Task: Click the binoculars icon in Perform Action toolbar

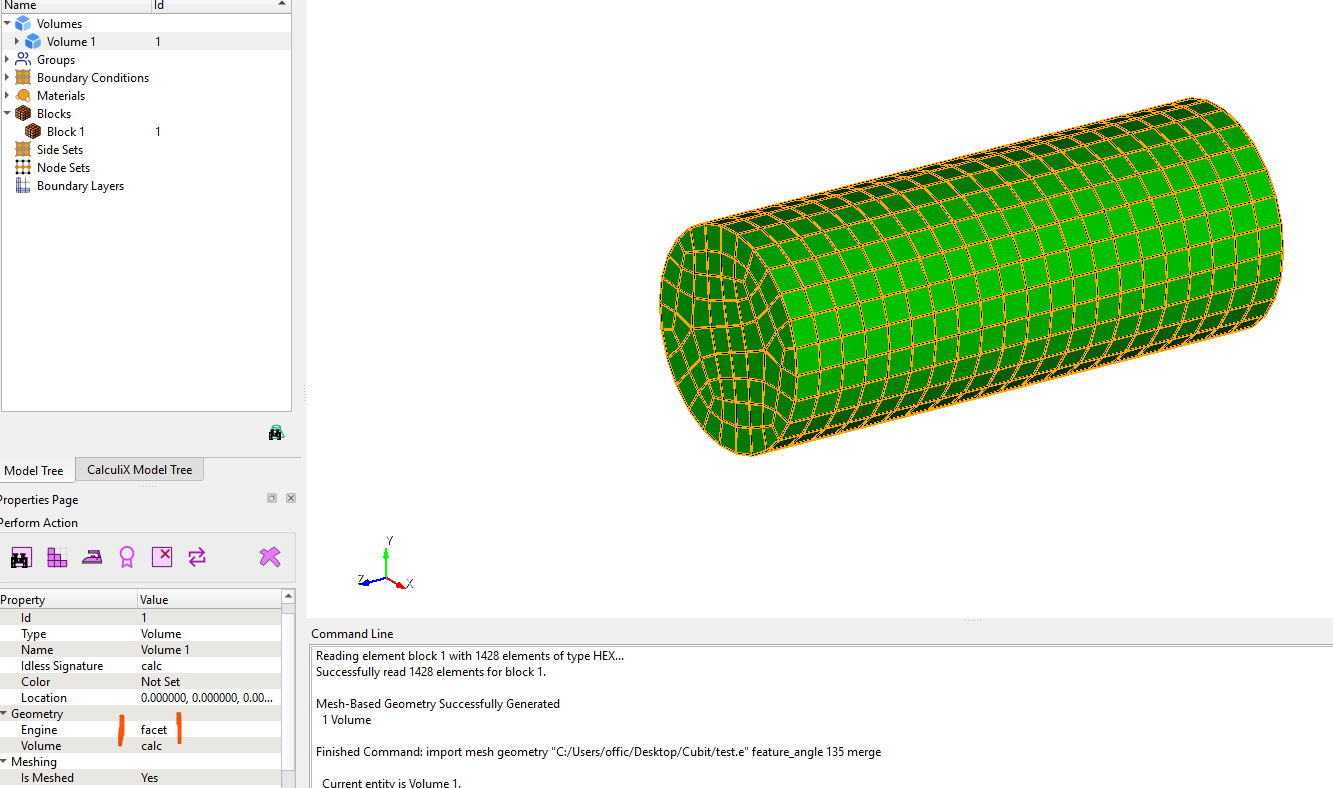Action: point(21,557)
